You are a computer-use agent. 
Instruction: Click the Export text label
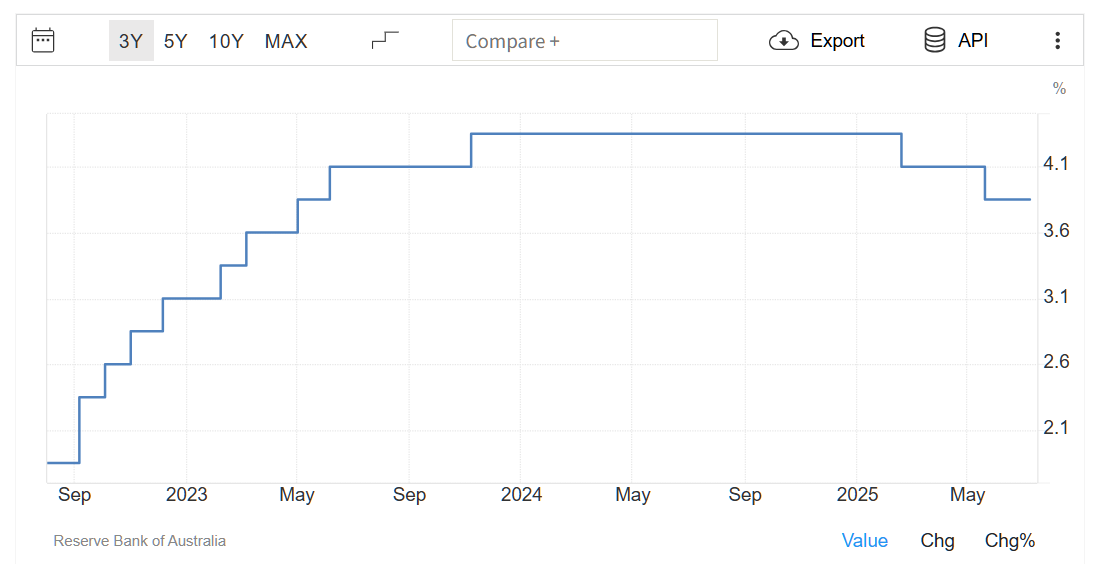pos(837,41)
